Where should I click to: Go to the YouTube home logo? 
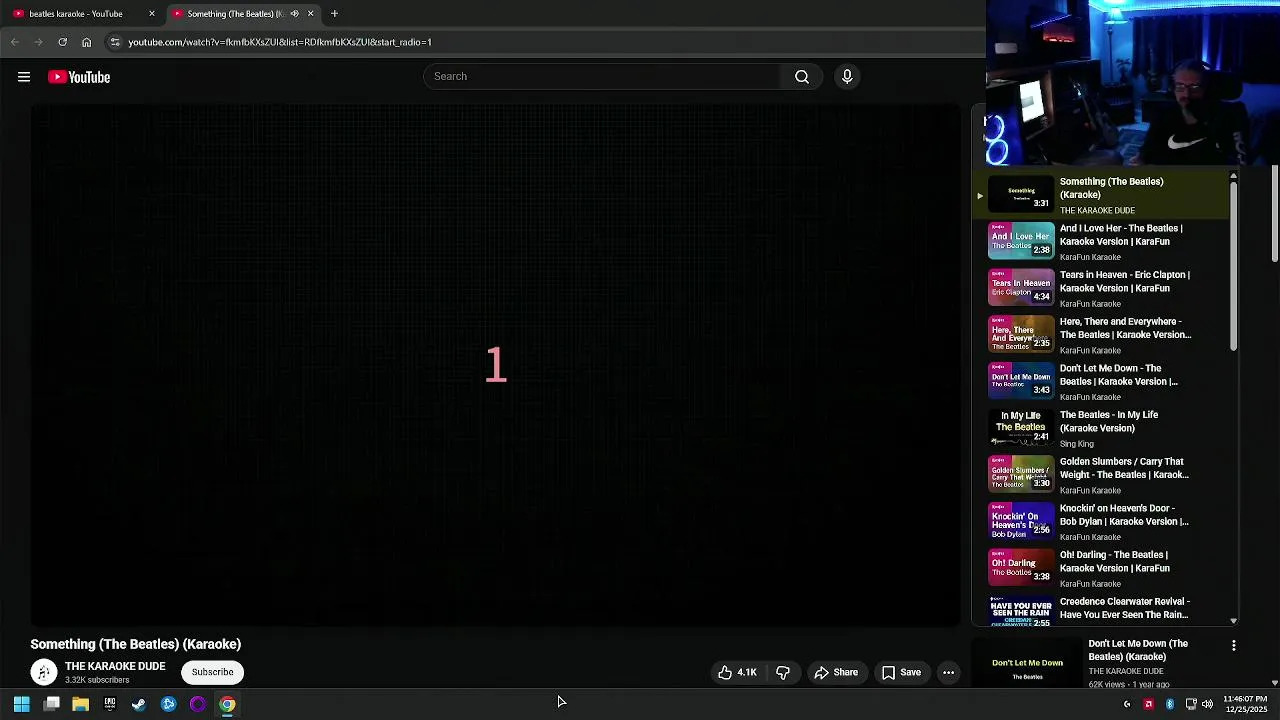click(x=79, y=77)
